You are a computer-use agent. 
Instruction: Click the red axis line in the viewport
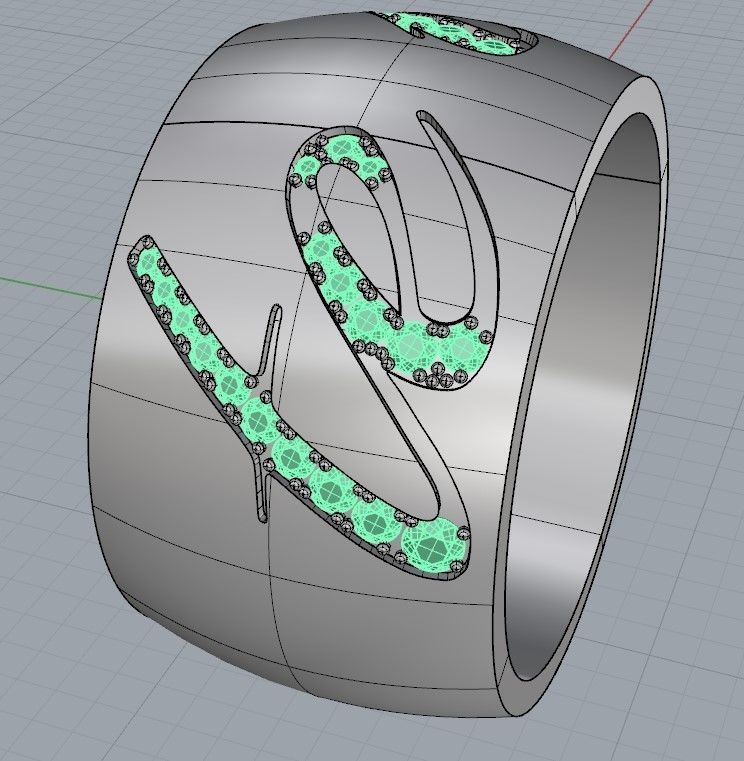click(x=631, y=29)
